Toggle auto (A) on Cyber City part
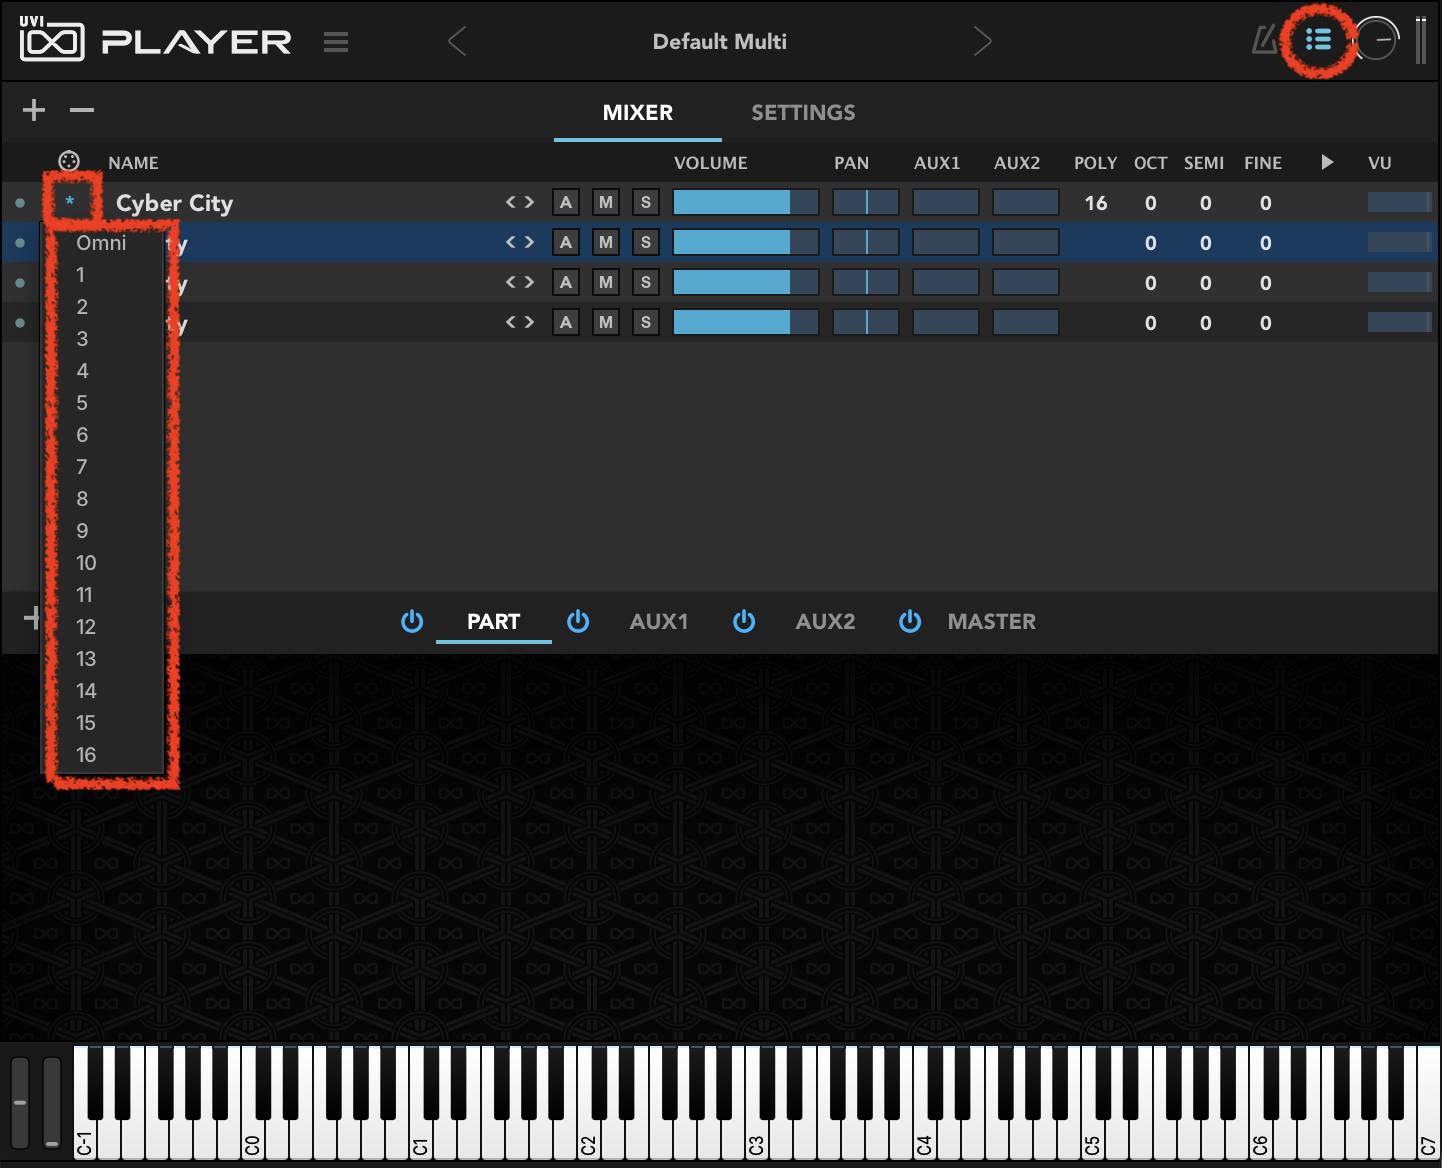The width and height of the screenshot is (1442, 1168). 566,202
